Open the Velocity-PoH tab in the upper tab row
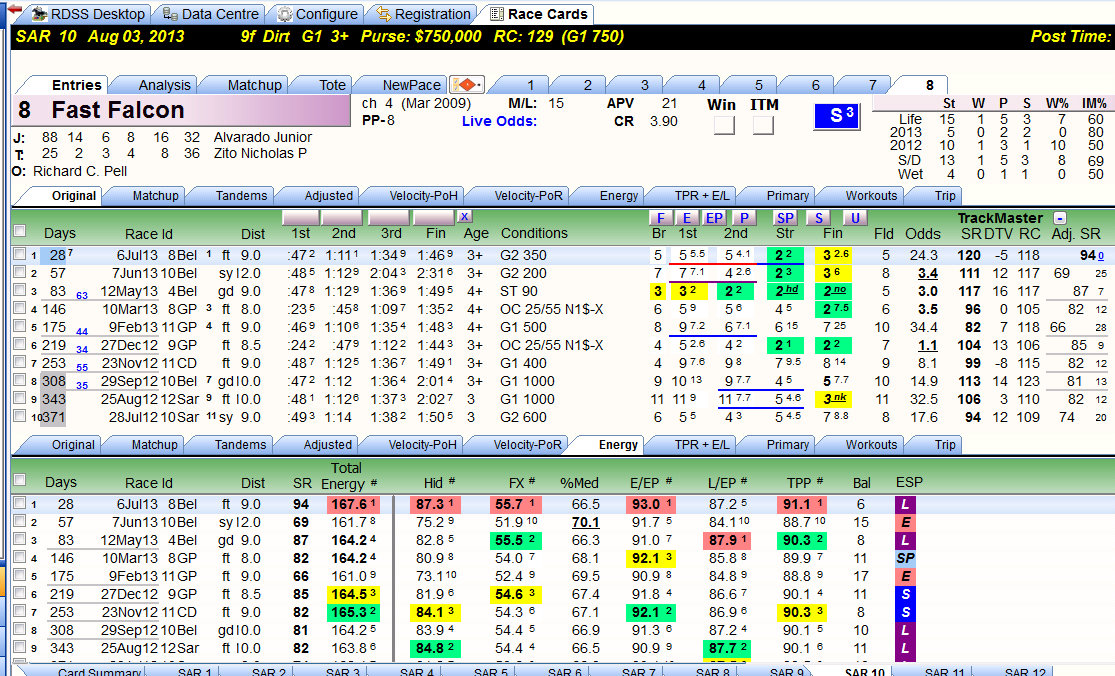1115x676 pixels. click(423, 195)
